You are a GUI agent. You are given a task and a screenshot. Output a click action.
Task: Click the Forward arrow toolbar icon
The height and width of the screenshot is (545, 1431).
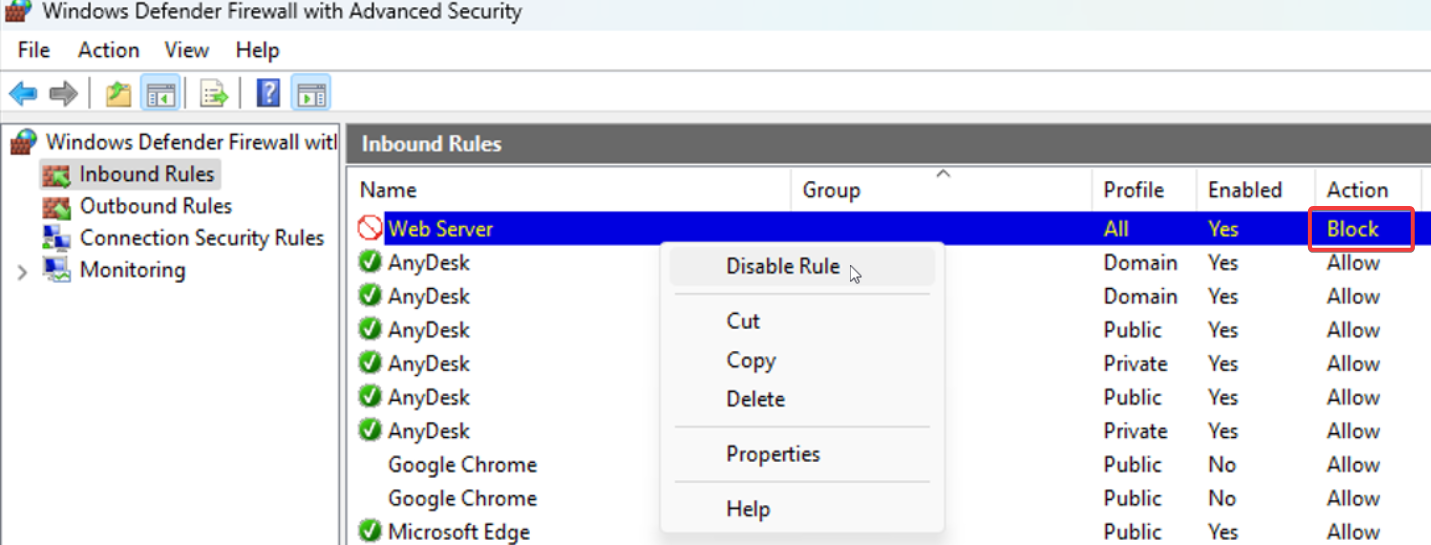click(63, 95)
